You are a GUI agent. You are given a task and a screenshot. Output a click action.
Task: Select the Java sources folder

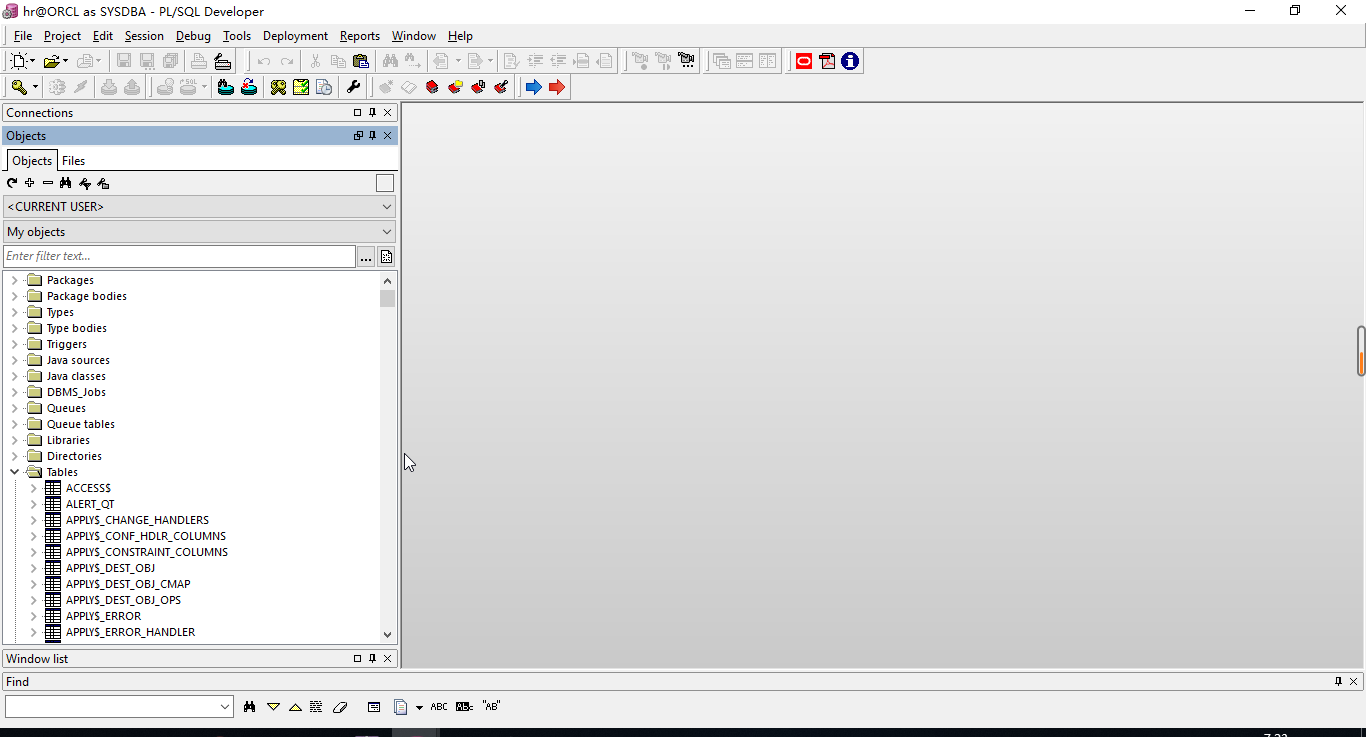pyautogui.click(x=78, y=360)
